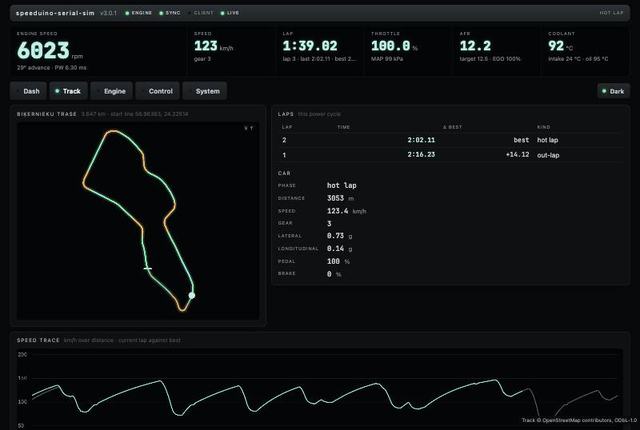
Task: Click the PHASE value 'hot lap'
Action: pos(342,185)
